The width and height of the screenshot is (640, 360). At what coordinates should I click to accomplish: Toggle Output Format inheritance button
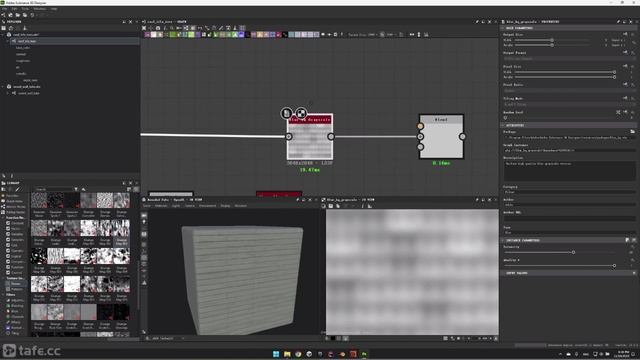pos(625,52)
